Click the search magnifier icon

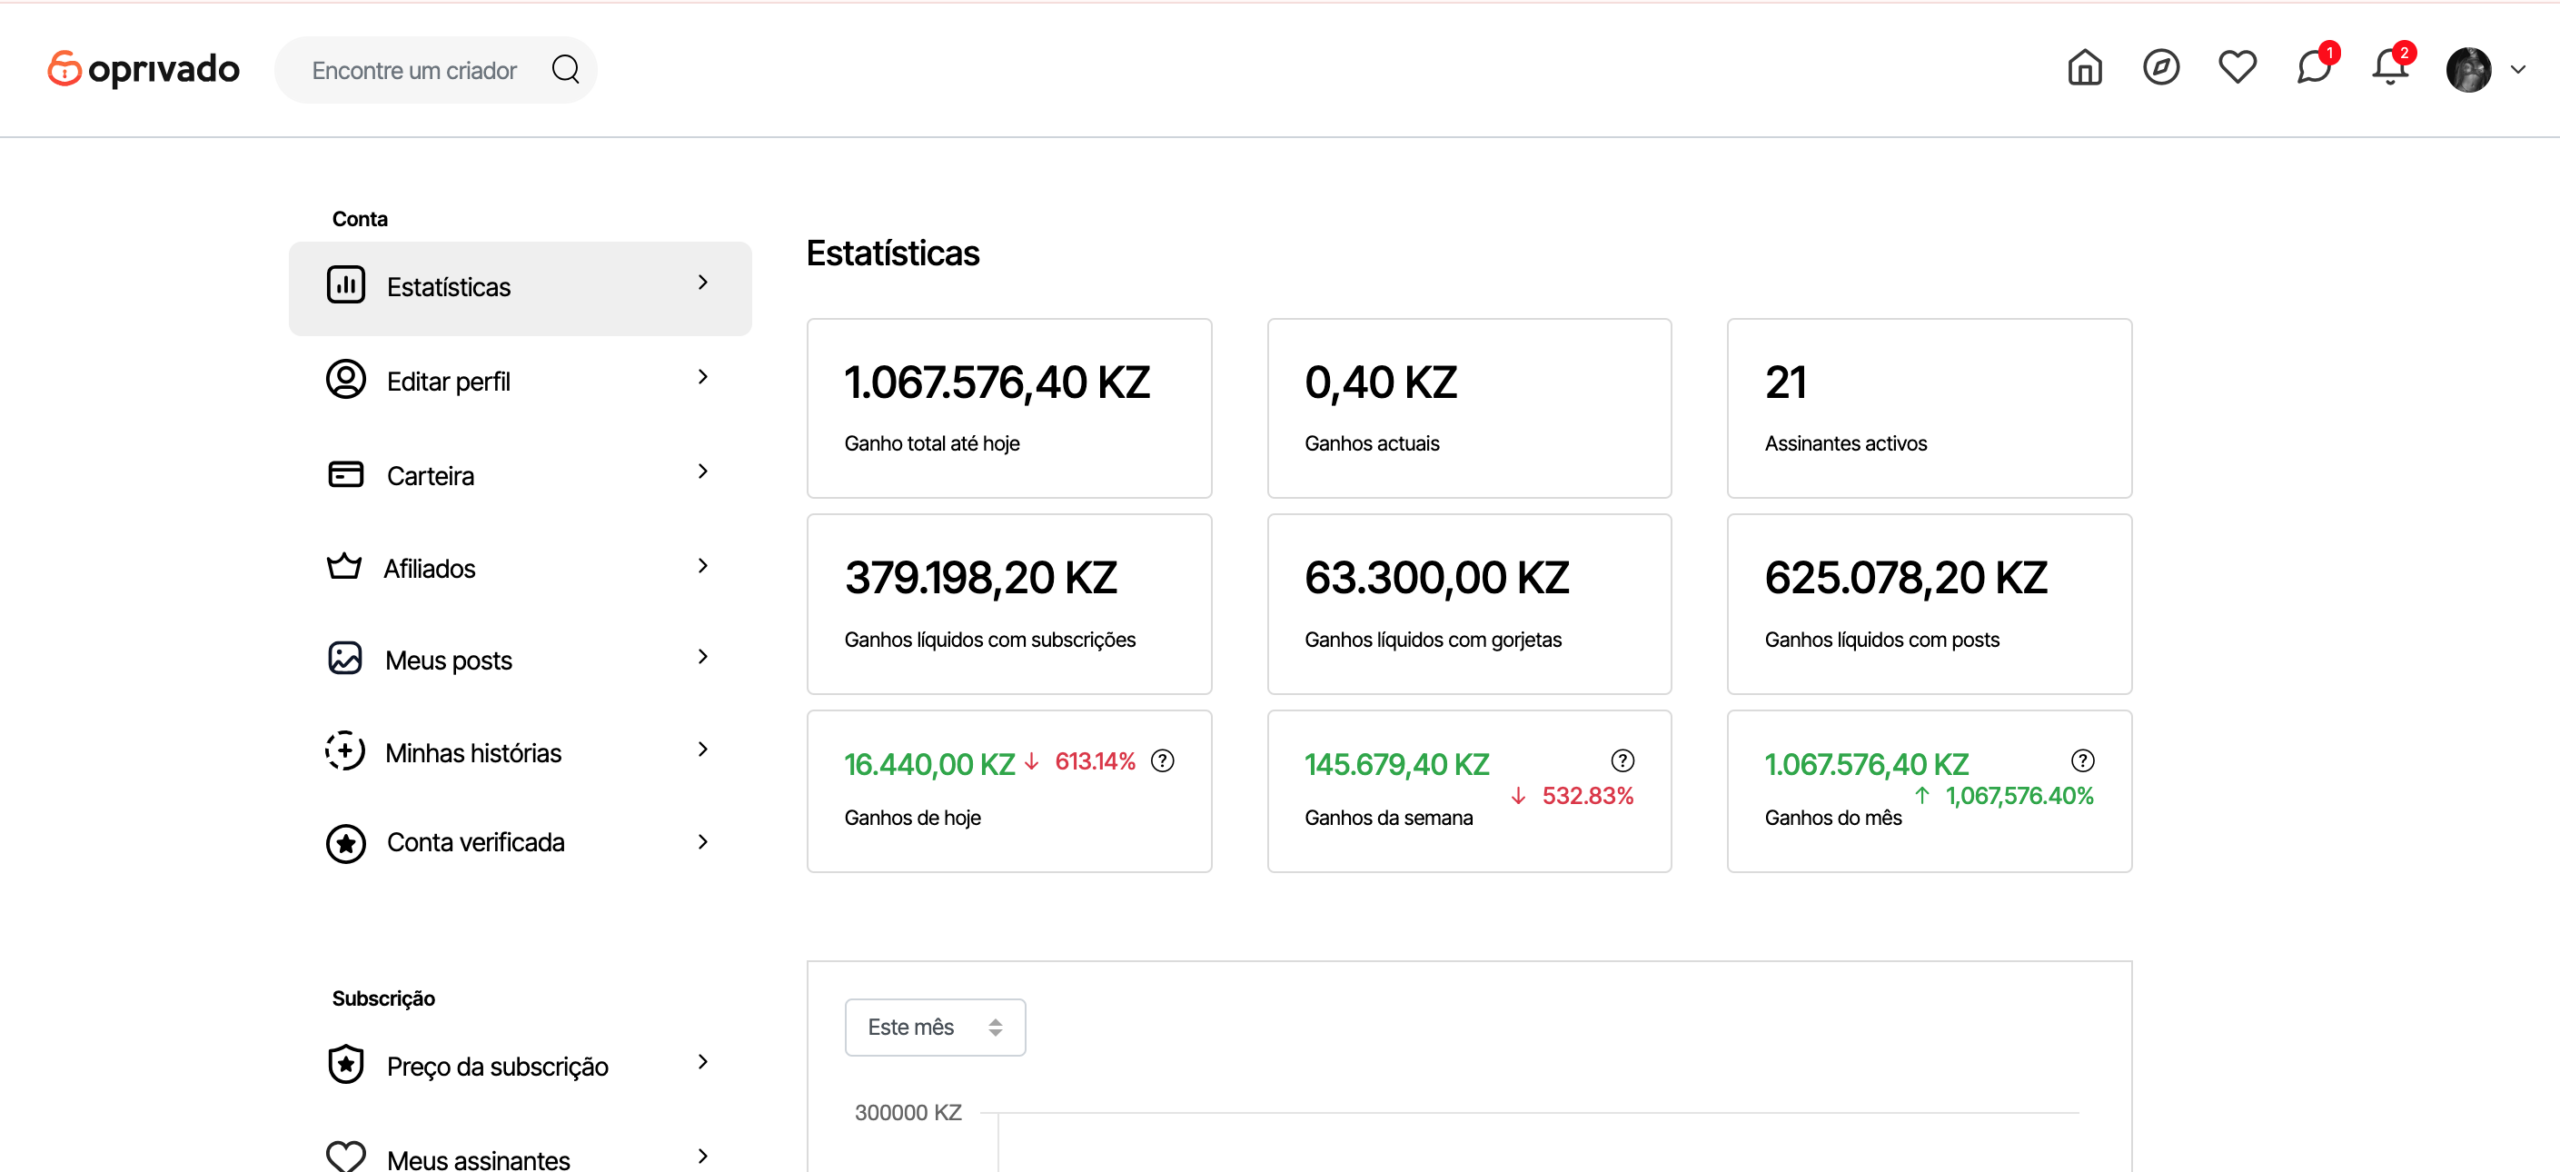coord(566,70)
